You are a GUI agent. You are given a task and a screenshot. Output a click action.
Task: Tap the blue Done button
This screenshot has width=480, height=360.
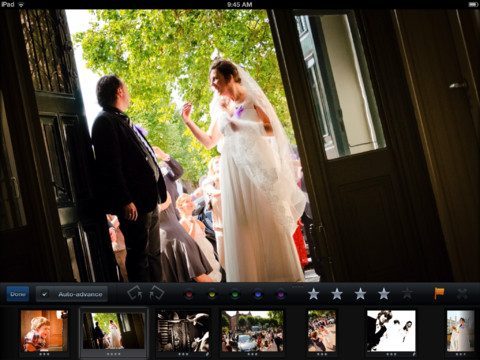(18, 294)
